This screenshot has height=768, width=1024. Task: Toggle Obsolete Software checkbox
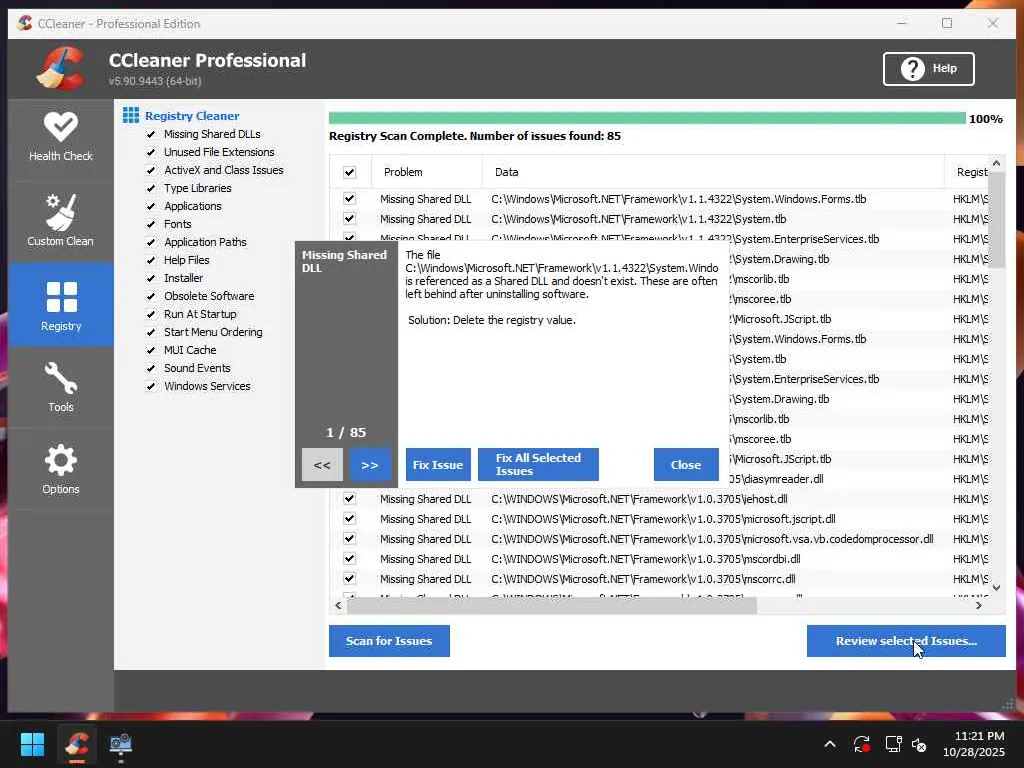pyautogui.click(x=151, y=296)
